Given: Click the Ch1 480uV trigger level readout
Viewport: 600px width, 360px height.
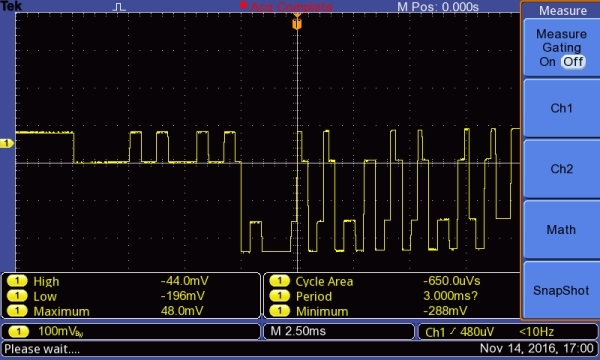Looking at the screenshot, I should pos(460,332).
